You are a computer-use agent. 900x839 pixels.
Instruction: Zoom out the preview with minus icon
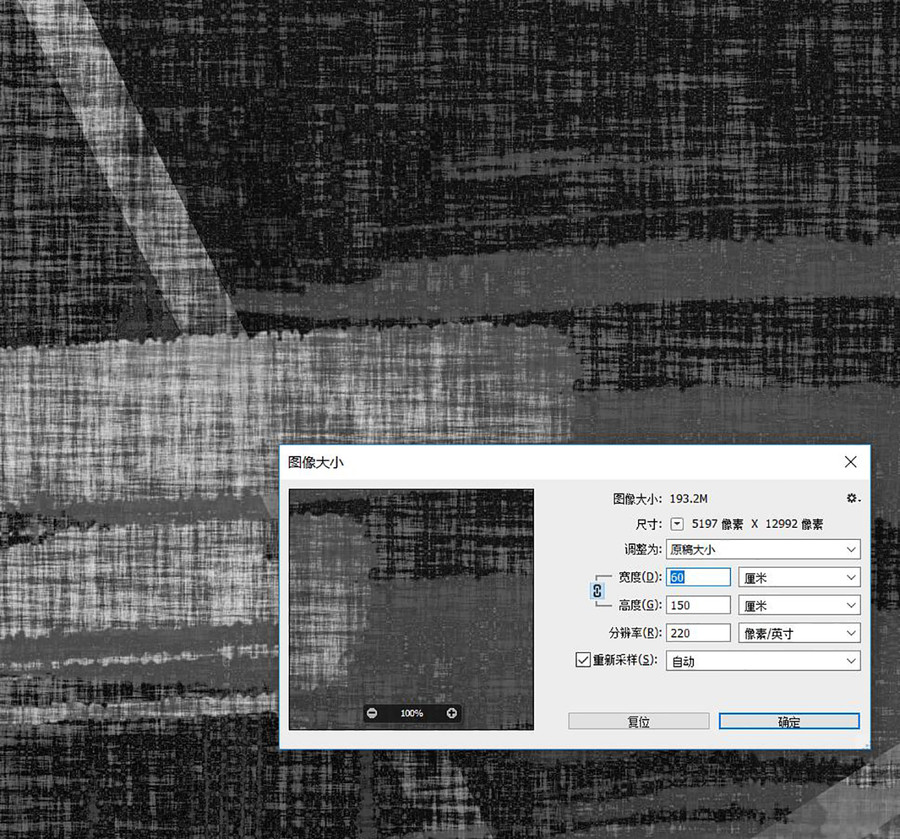pyautogui.click(x=372, y=713)
